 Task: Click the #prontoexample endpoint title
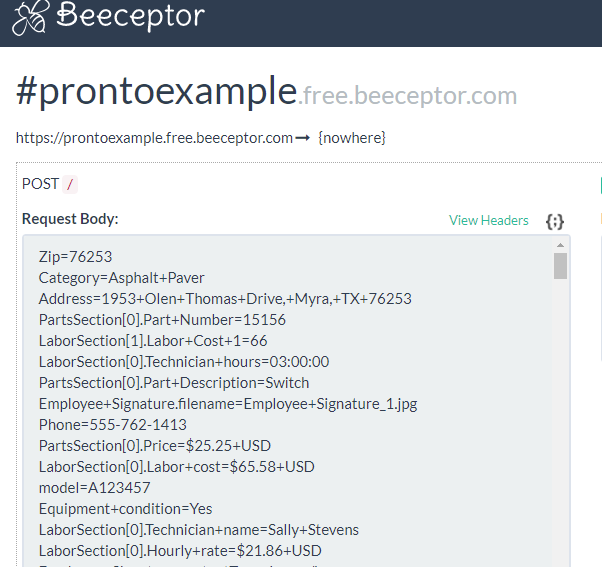(x=157, y=91)
